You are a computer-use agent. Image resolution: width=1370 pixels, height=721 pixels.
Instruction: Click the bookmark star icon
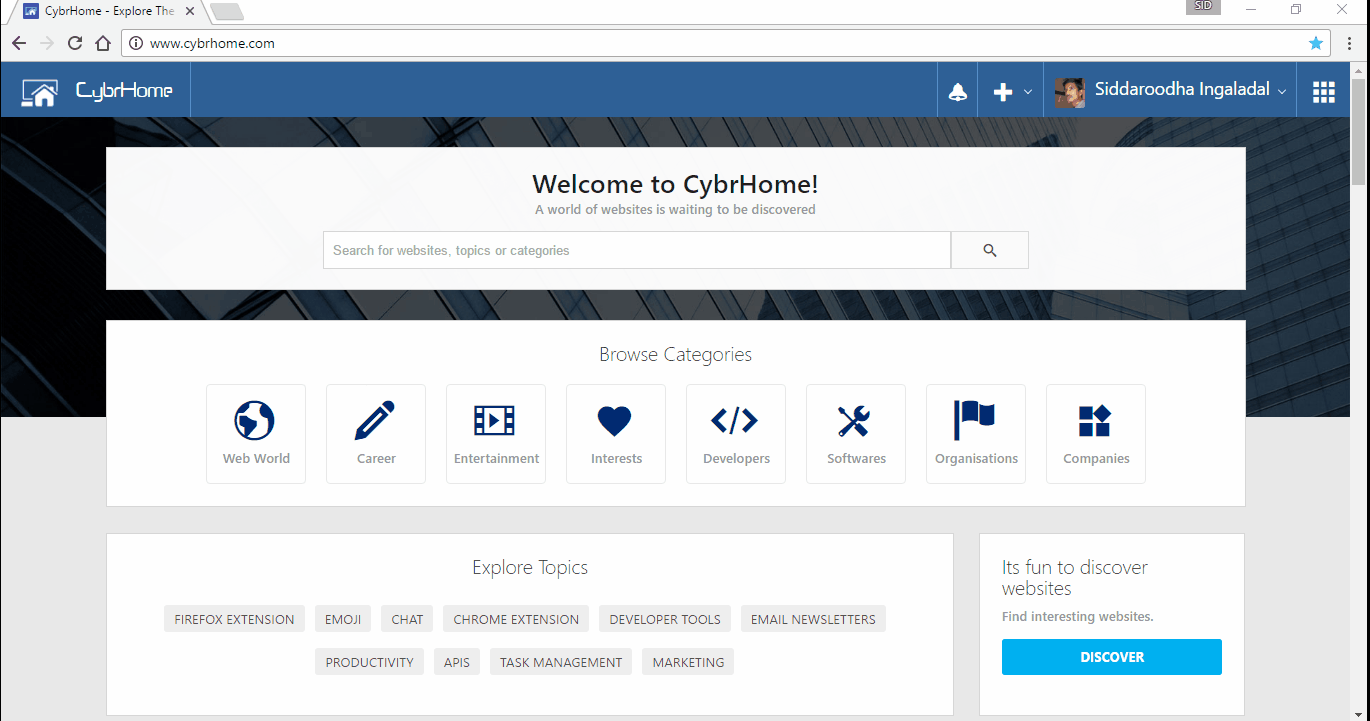click(1316, 43)
